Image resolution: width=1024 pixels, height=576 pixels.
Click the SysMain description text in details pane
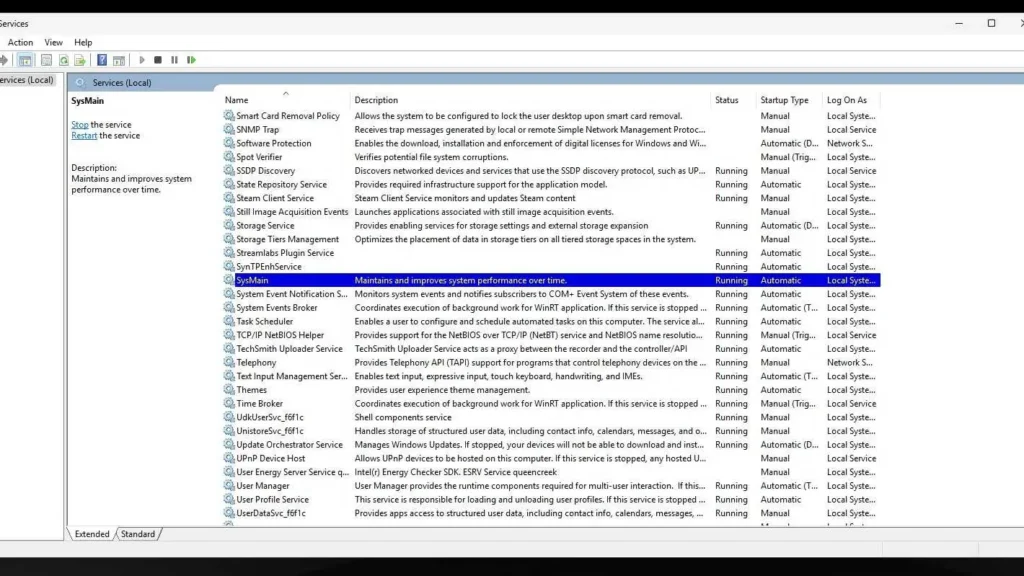[131, 184]
